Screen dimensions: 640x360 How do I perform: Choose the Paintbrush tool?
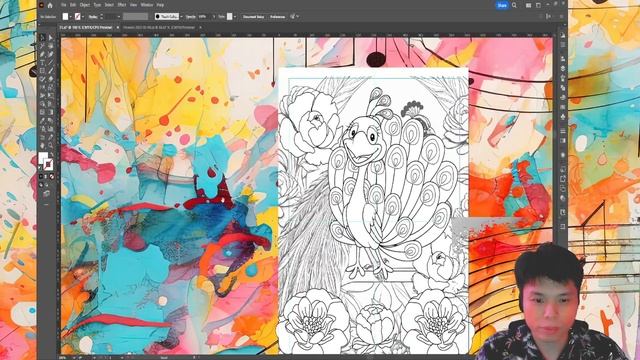click(x=51, y=70)
